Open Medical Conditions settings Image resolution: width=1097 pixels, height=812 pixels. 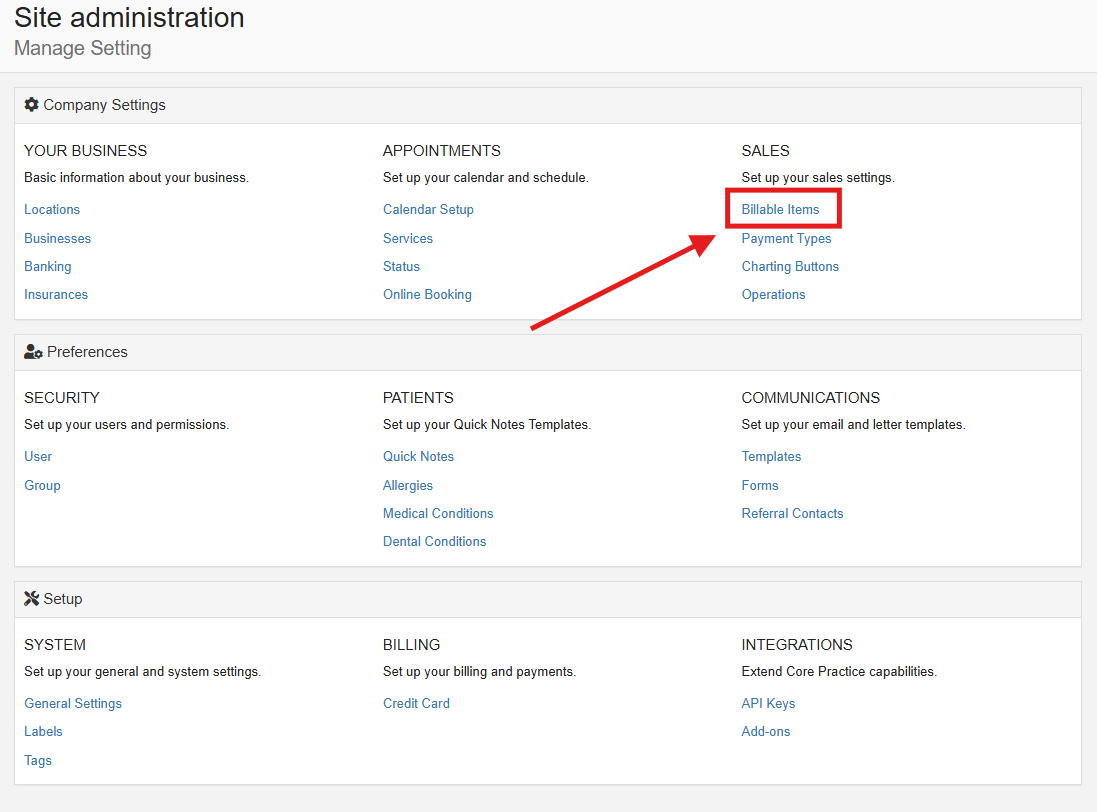pos(438,513)
